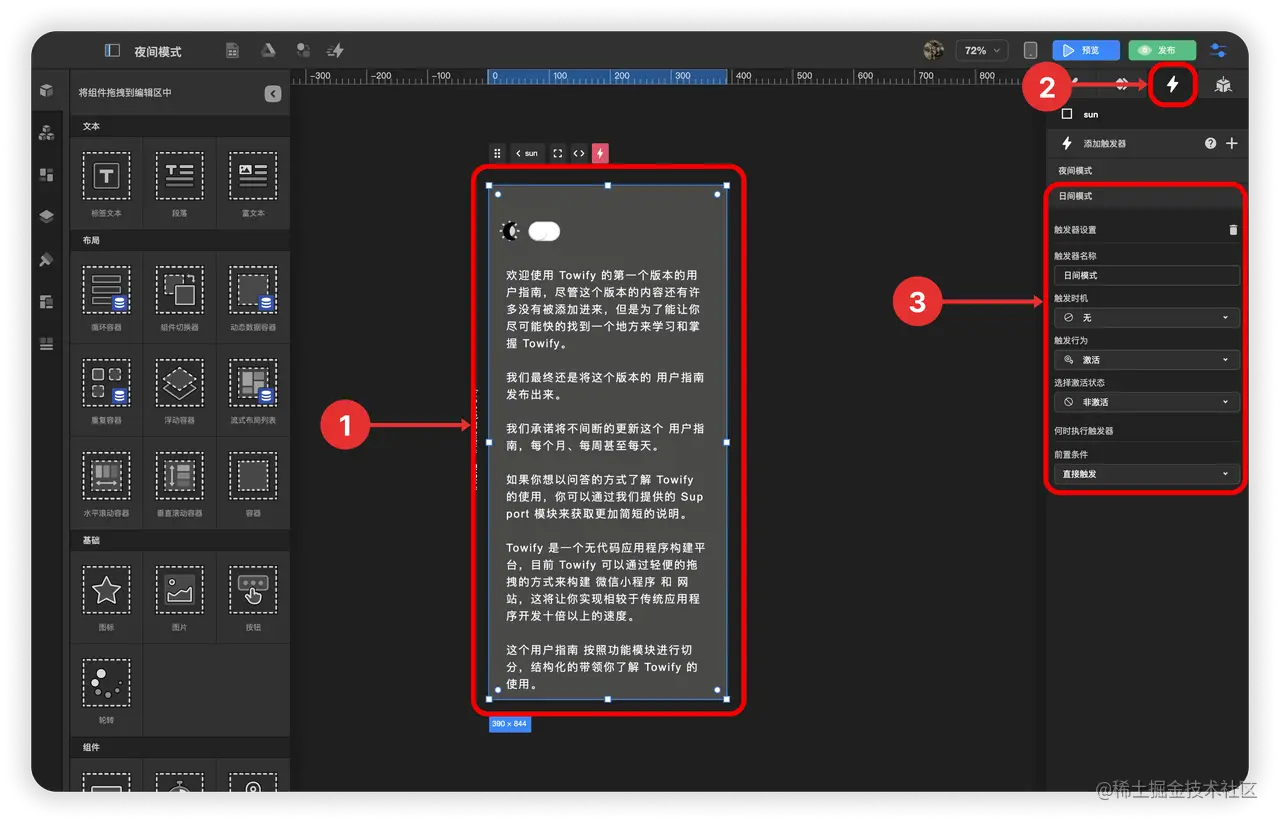Viewport: 1280px width, 823px height.
Task: Select the 流式布局列表 component
Action: pos(253,390)
